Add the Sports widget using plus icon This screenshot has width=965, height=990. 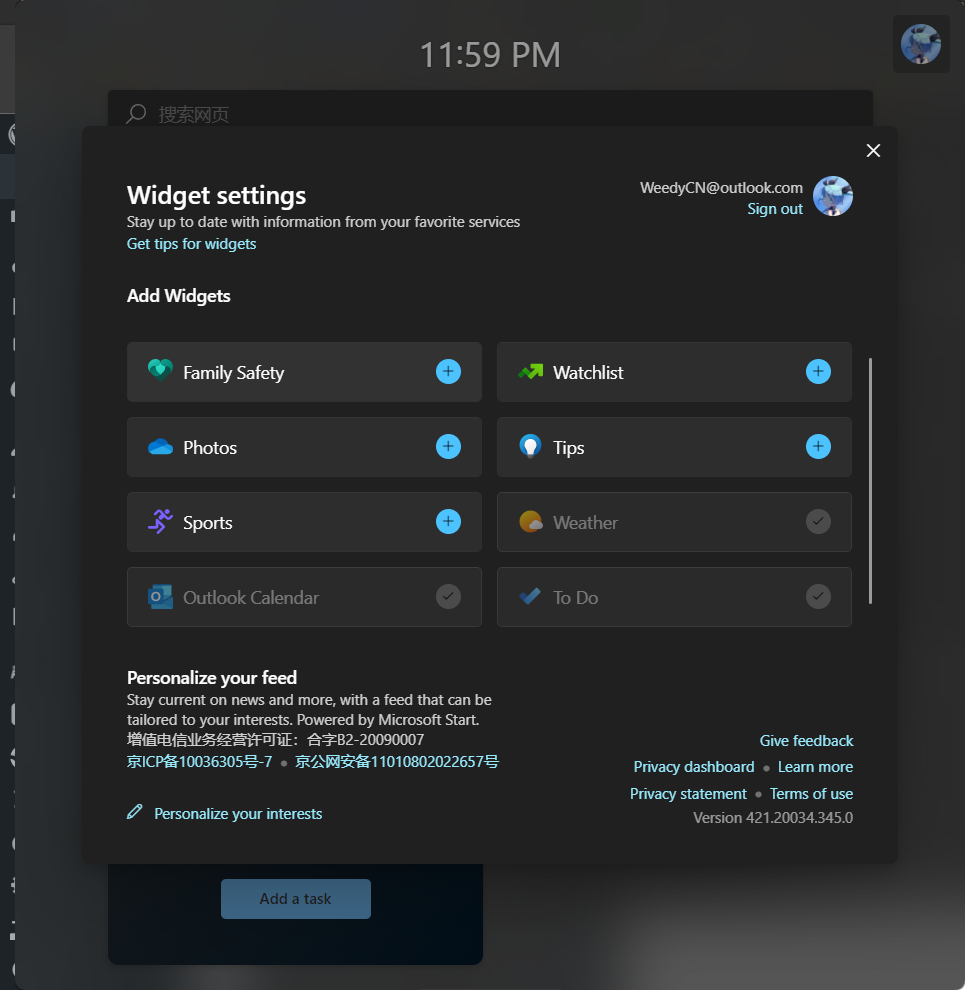448,522
